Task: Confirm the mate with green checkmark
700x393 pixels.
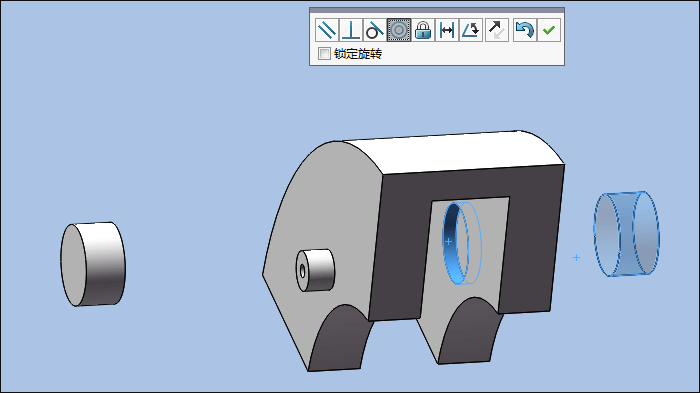Action: click(x=549, y=30)
